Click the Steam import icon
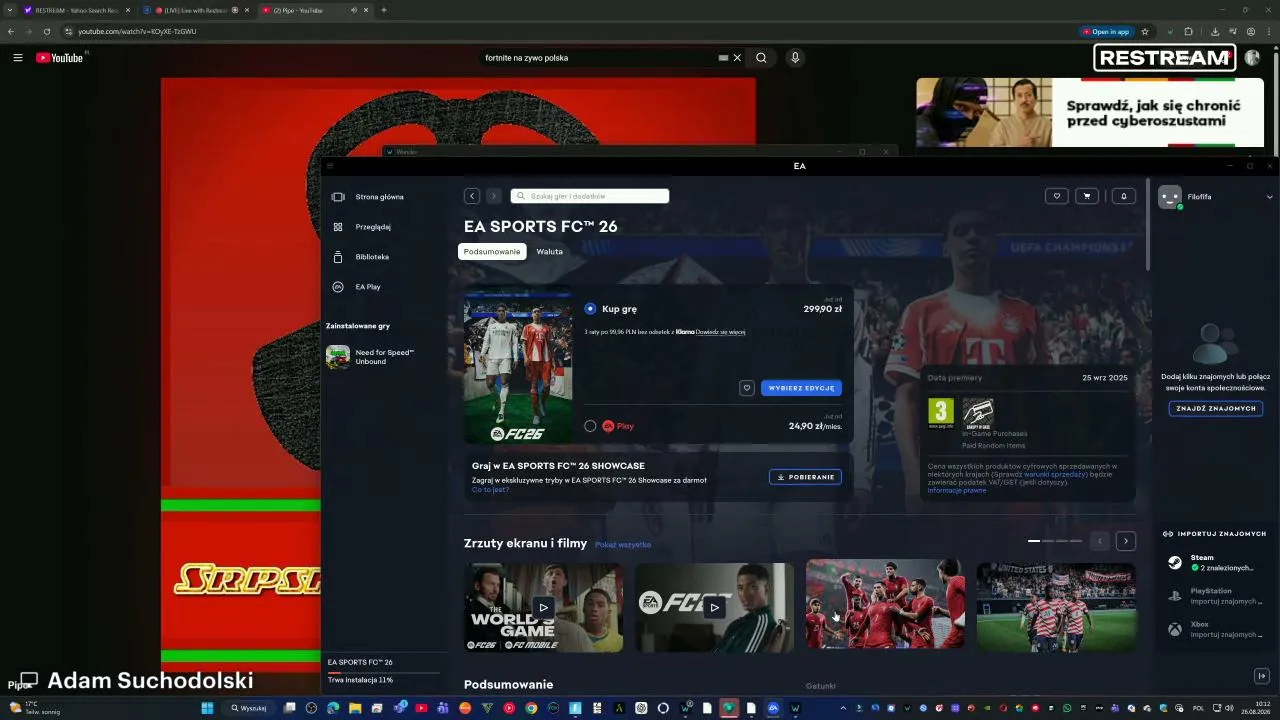Screen dimensions: 1280x720 1175,563
